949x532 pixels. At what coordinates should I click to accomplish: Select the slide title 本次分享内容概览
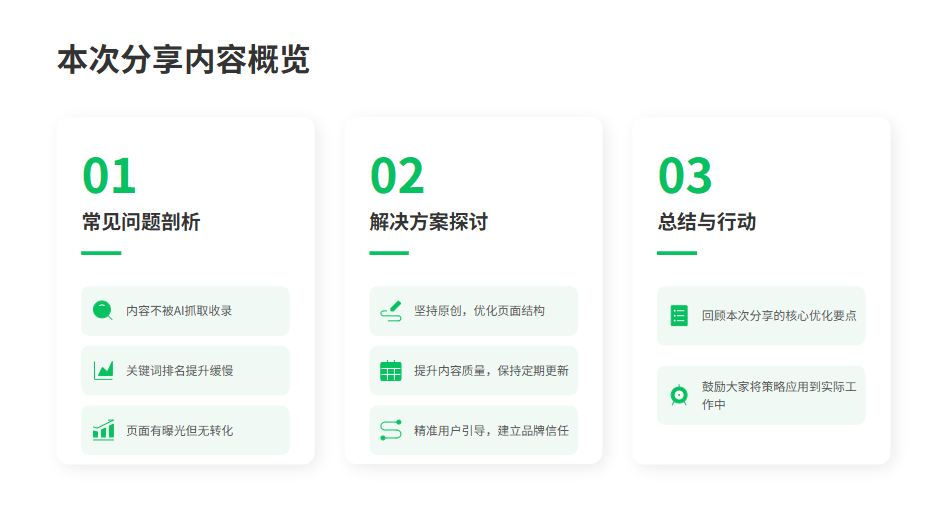point(183,59)
